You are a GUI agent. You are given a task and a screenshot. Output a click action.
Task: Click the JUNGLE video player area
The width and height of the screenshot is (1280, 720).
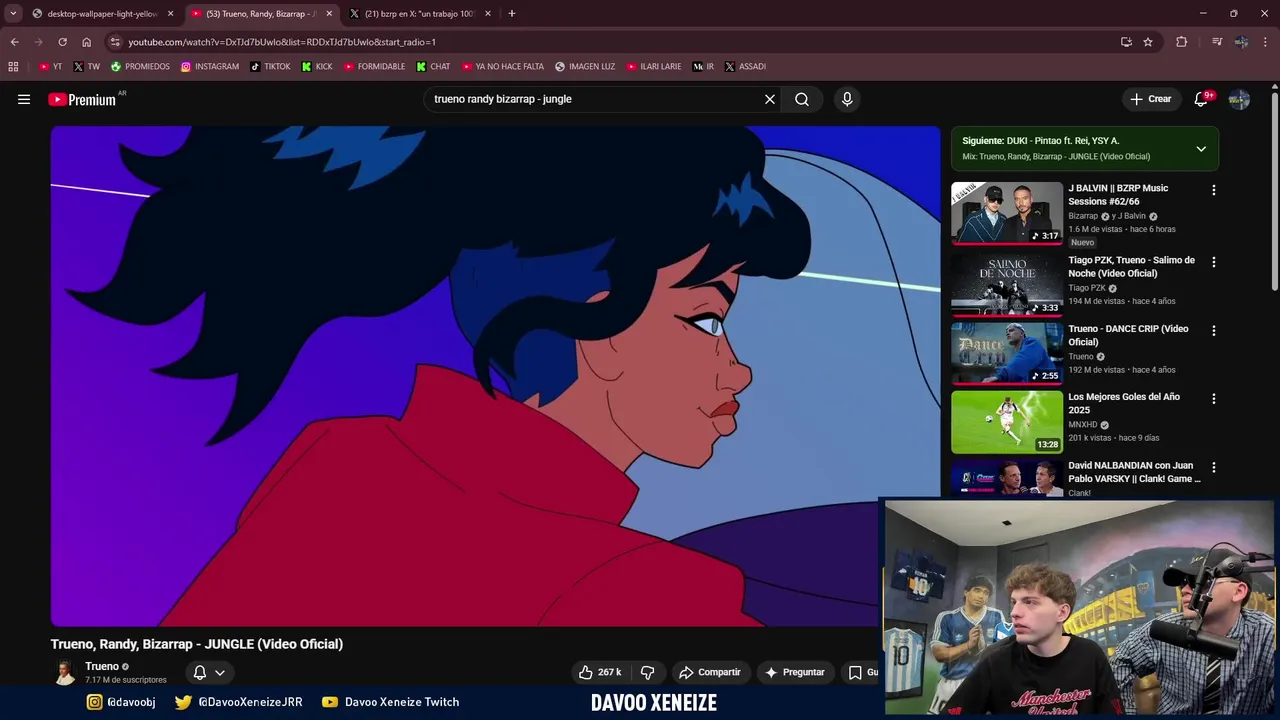coord(495,376)
